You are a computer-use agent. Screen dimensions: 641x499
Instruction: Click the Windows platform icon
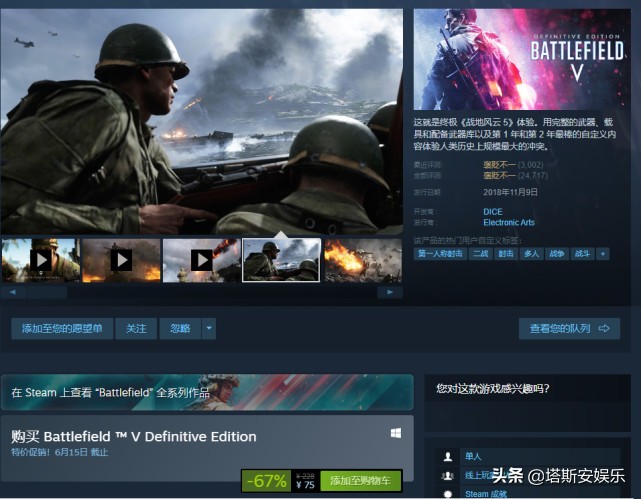396,433
